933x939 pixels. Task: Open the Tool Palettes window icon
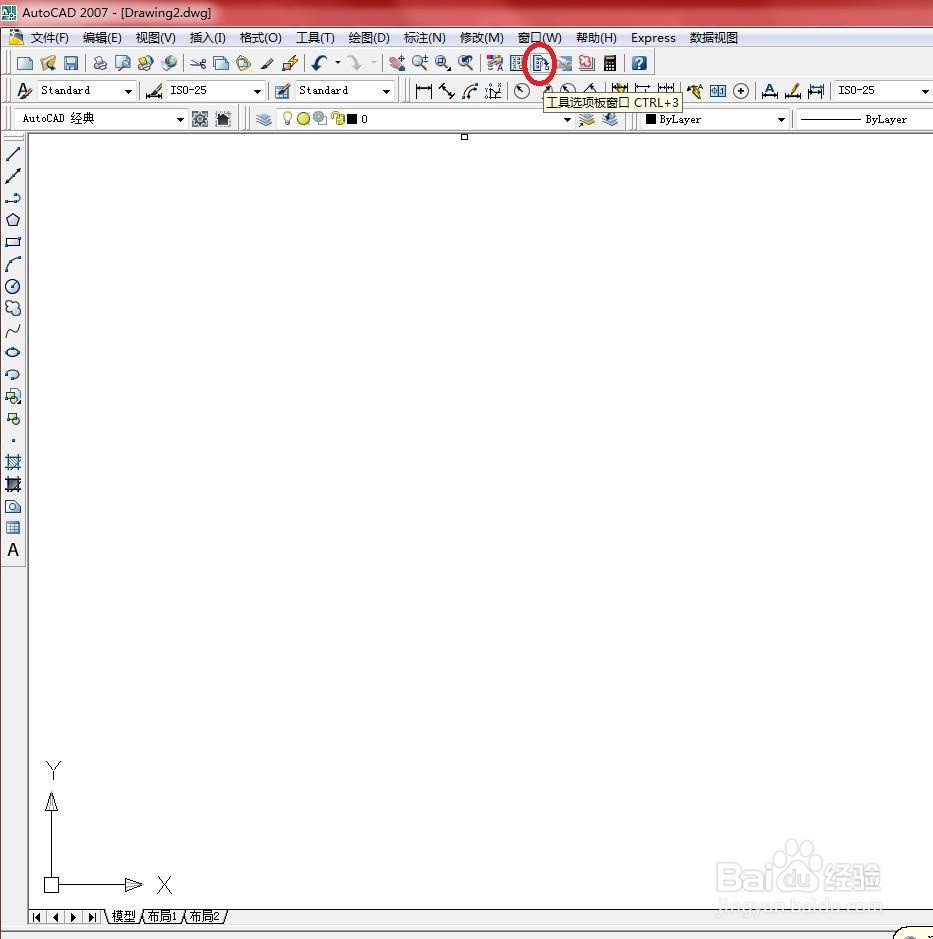pyautogui.click(x=541, y=63)
